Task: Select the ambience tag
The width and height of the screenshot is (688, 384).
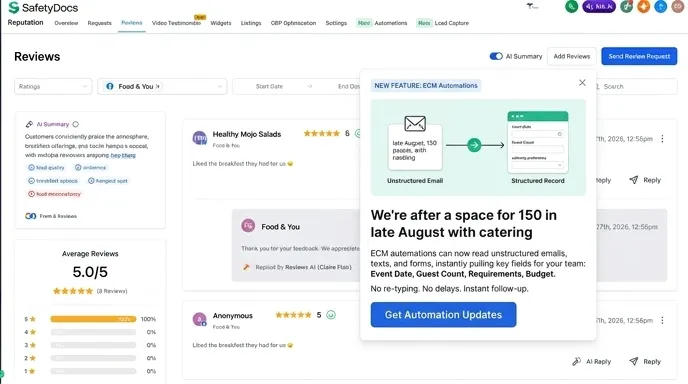Action: point(90,168)
